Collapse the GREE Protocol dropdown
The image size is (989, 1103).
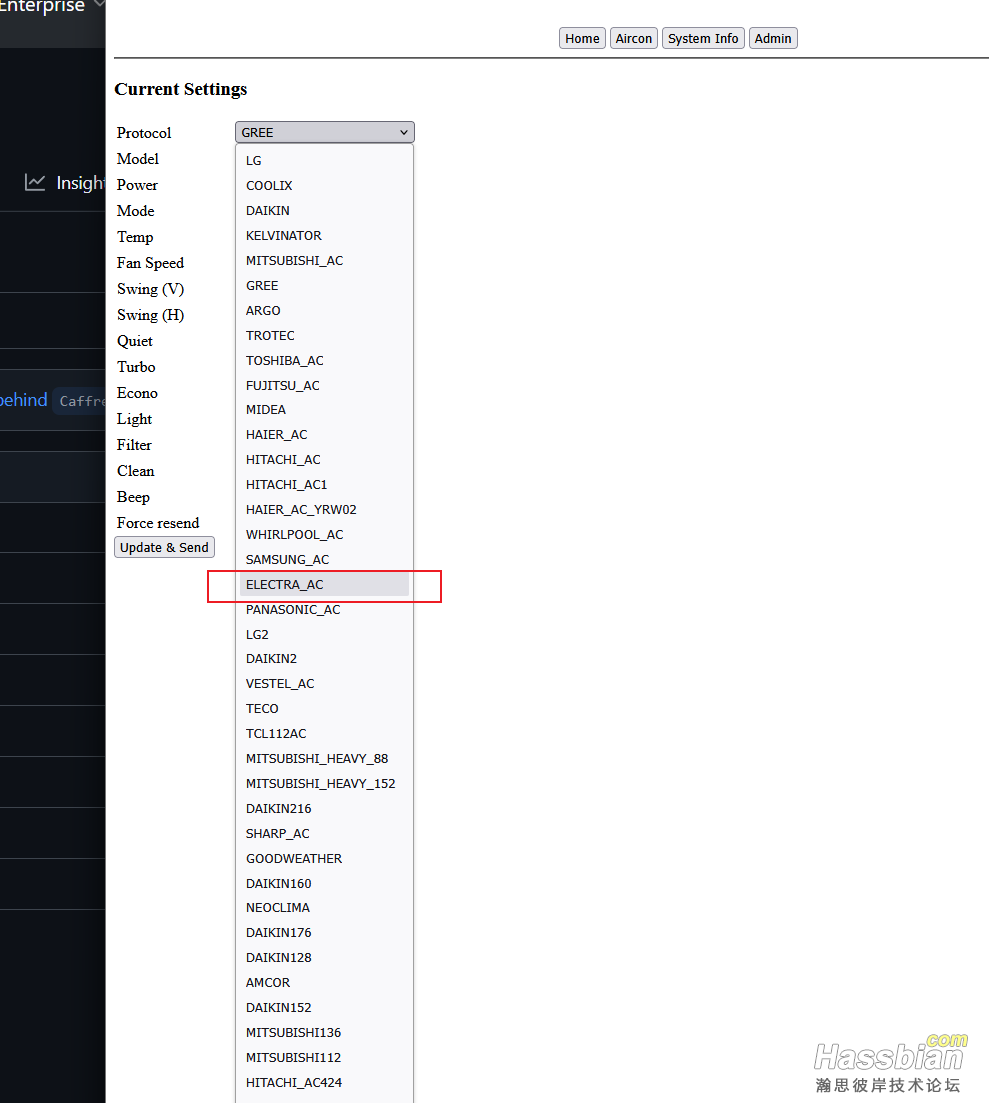point(324,132)
